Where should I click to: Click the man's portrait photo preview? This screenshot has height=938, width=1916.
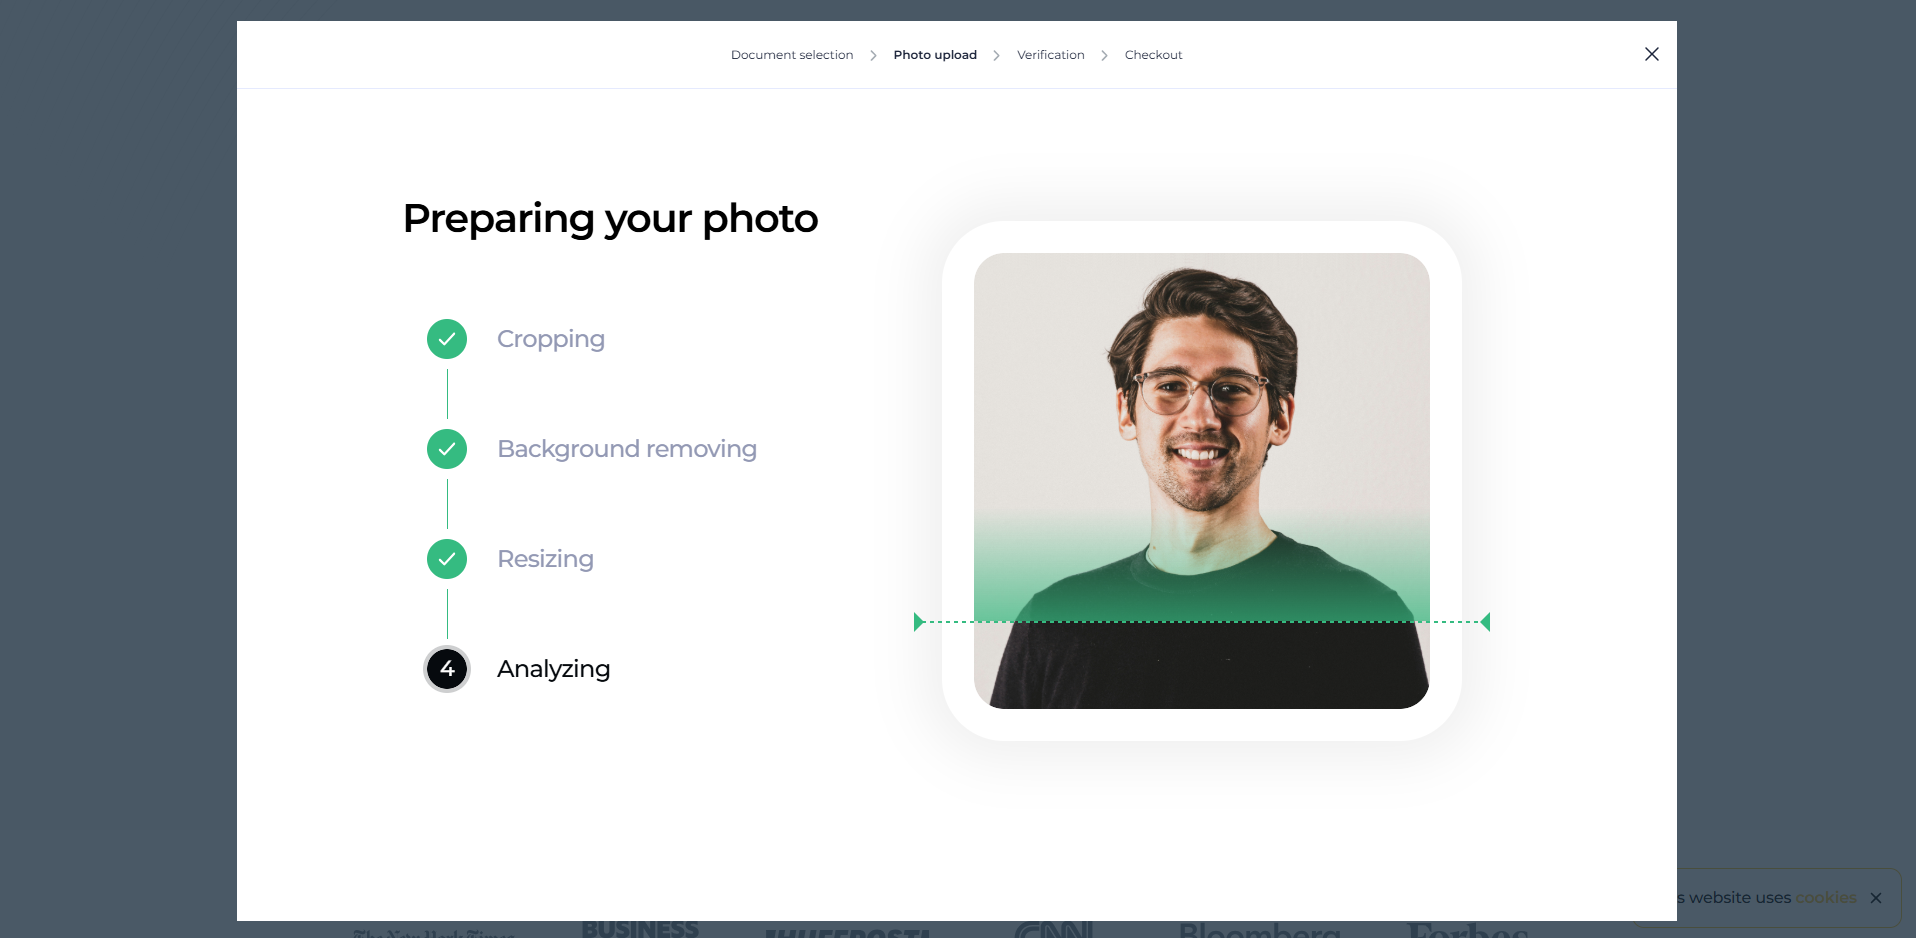pyautogui.click(x=1201, y=480)
